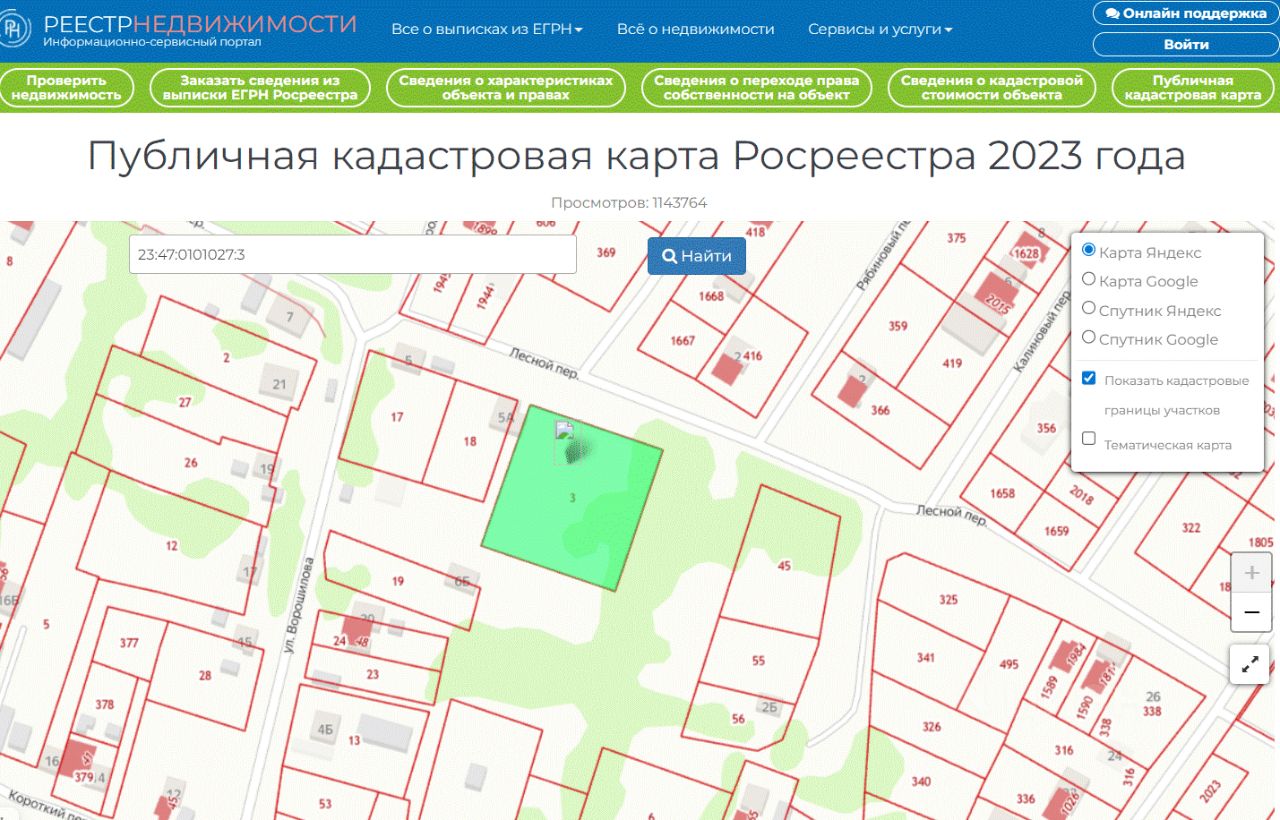Open the Сервисы и услуги dropdown
This screenshot has height=820, width=1280.
(880, 30)
